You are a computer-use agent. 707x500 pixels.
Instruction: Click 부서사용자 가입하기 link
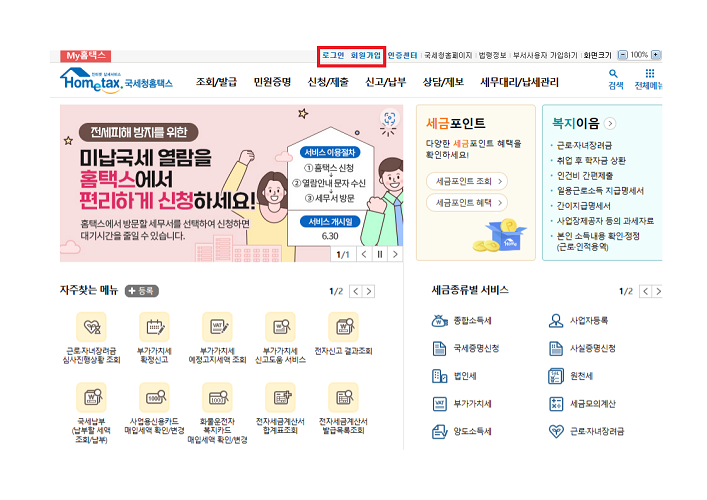(x=545, y=55)
